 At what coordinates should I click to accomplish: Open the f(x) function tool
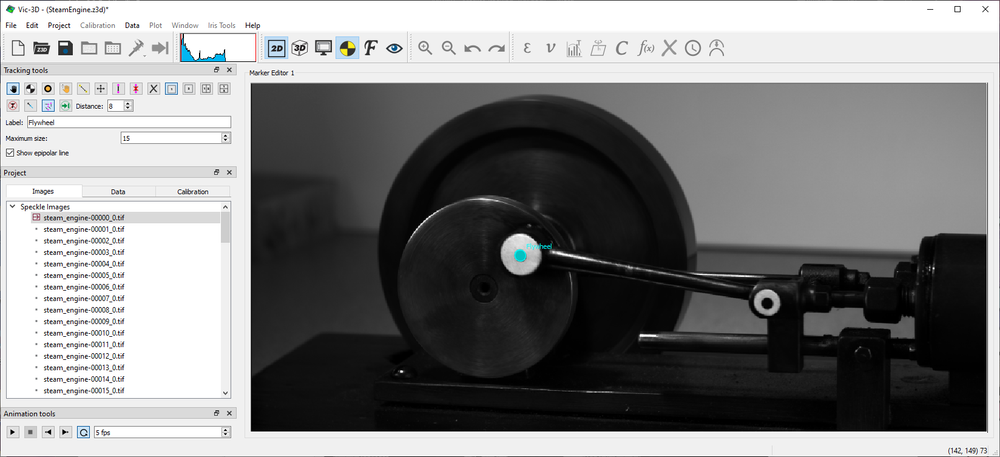645,48
